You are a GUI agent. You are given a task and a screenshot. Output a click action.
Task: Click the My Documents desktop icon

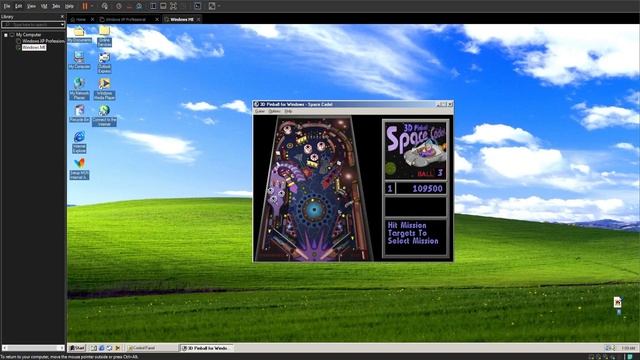click(79, 35)
